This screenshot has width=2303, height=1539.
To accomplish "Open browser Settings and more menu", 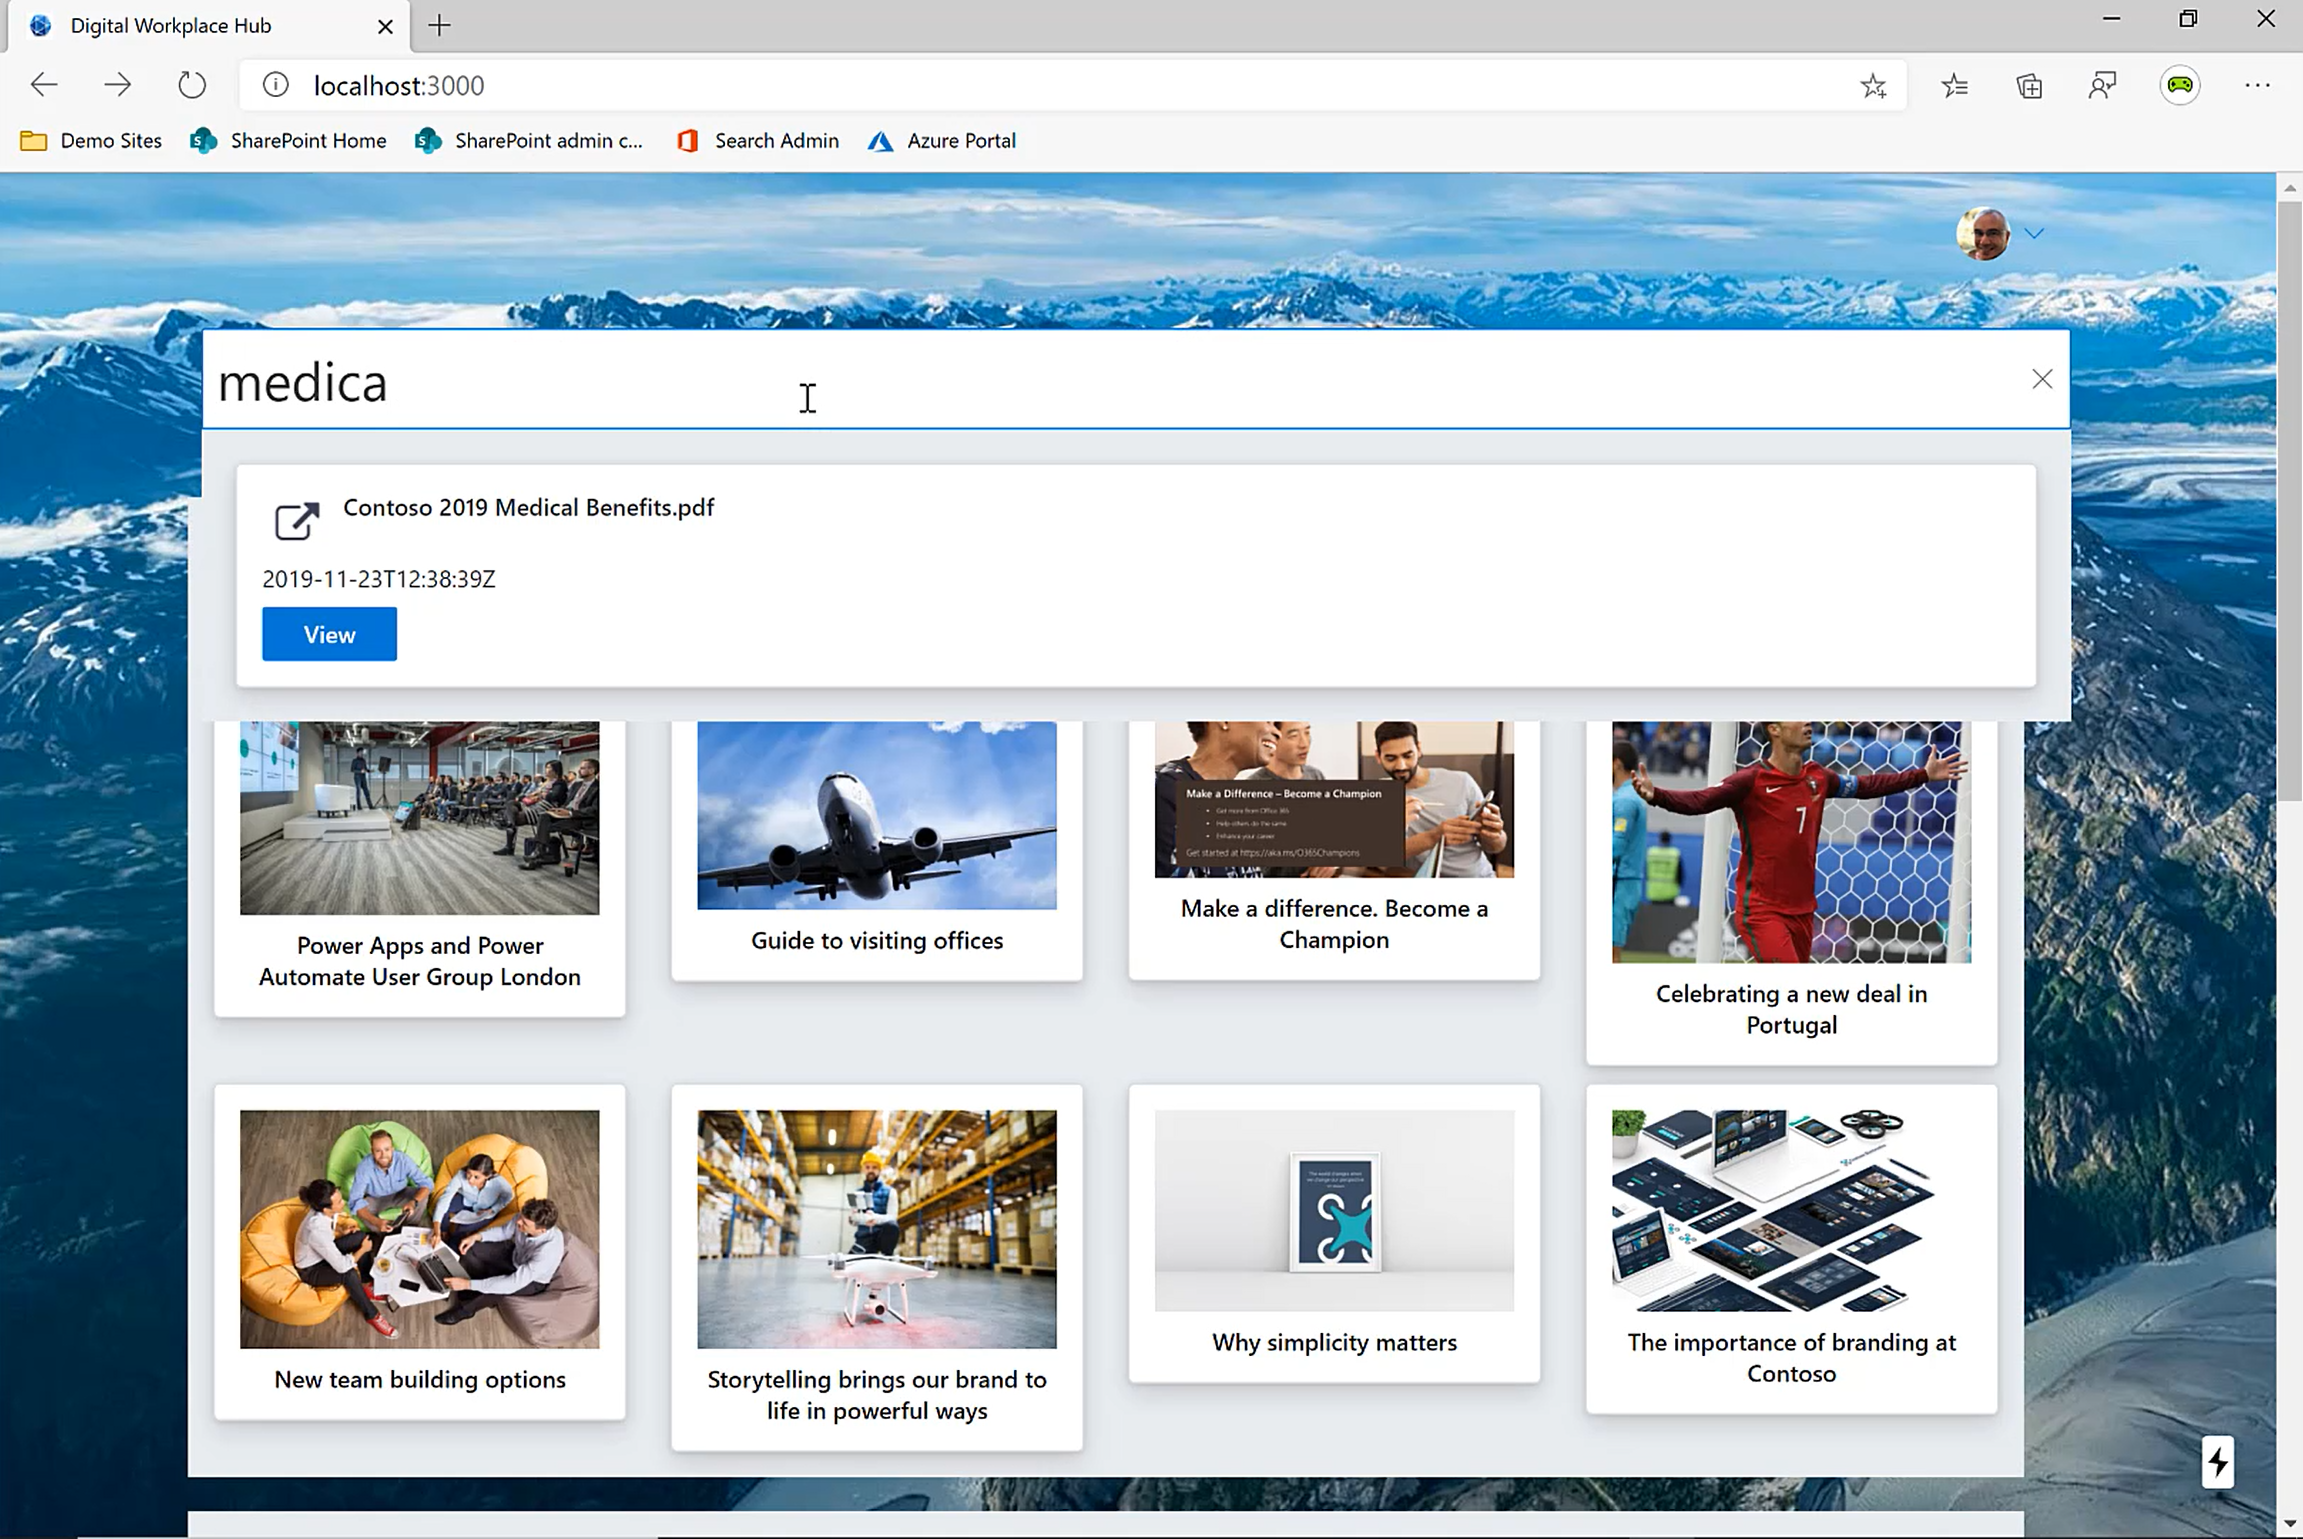I will (2257, 86).
